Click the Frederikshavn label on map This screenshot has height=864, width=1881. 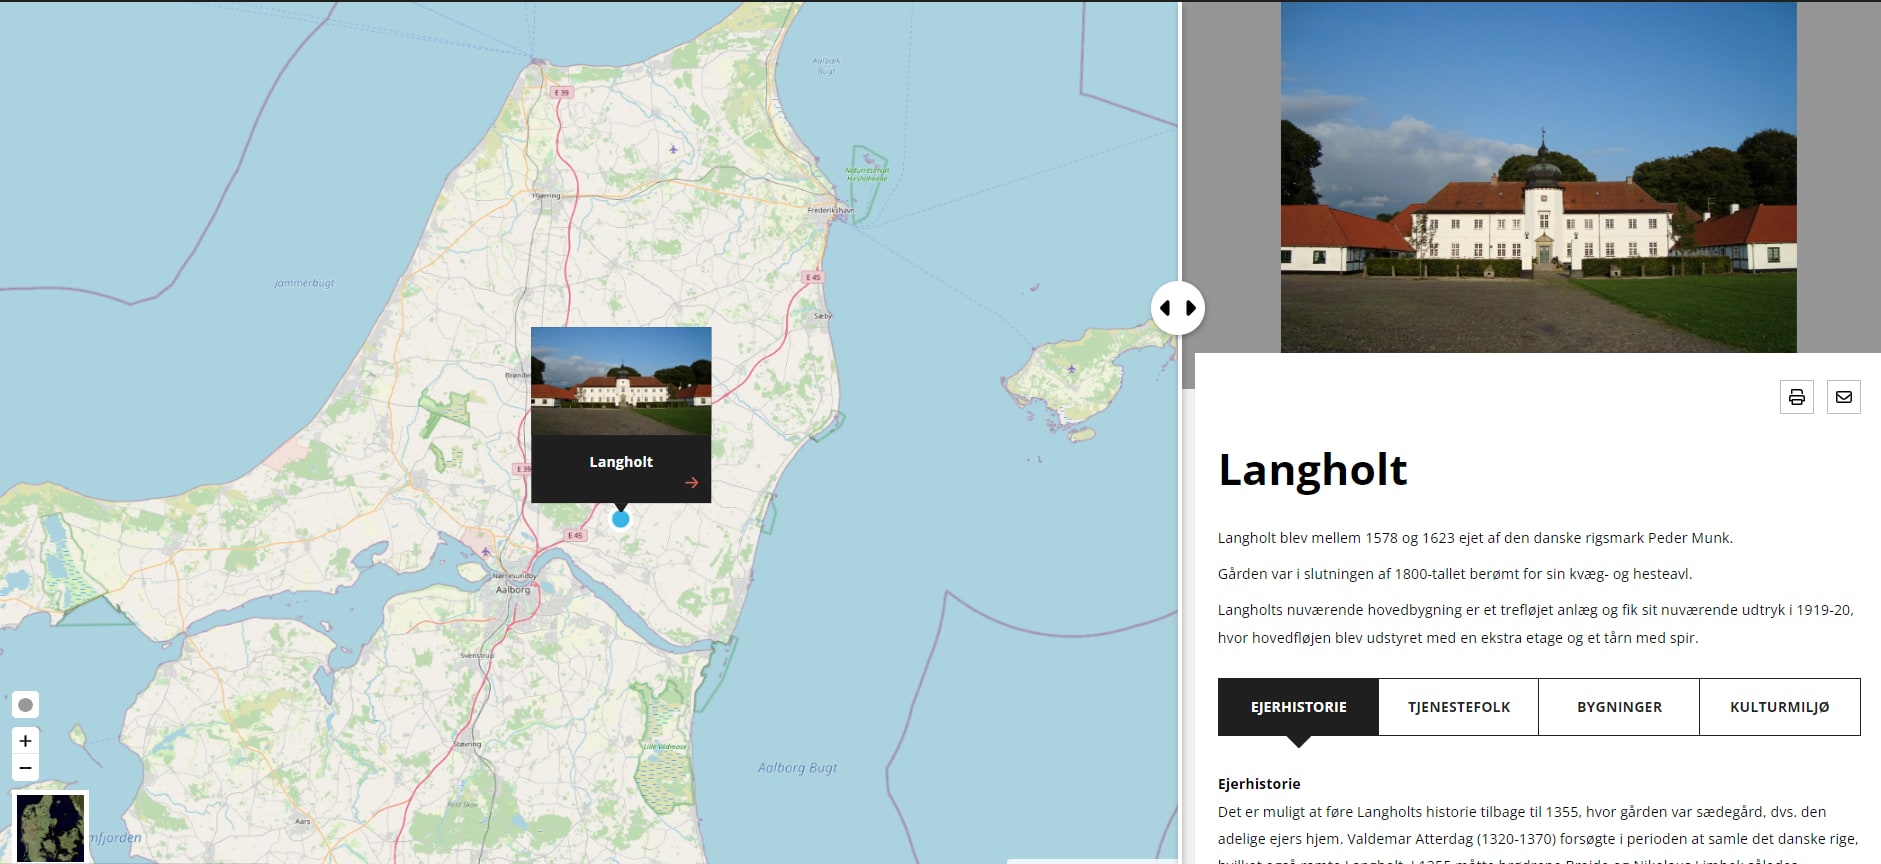click(830, 210)
